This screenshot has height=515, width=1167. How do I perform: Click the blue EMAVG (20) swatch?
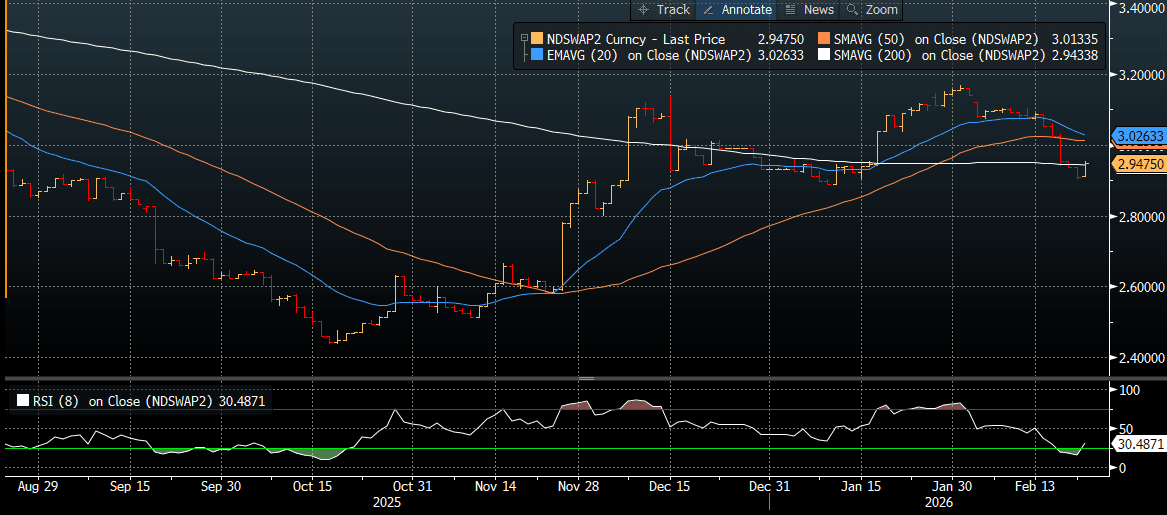tap(537, 55)
